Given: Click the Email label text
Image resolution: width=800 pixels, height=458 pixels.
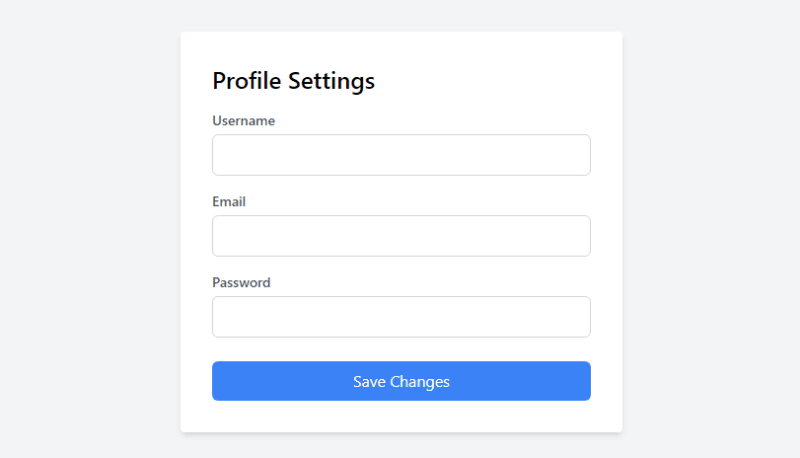Looking at the screenshot, I should (229, 202).
